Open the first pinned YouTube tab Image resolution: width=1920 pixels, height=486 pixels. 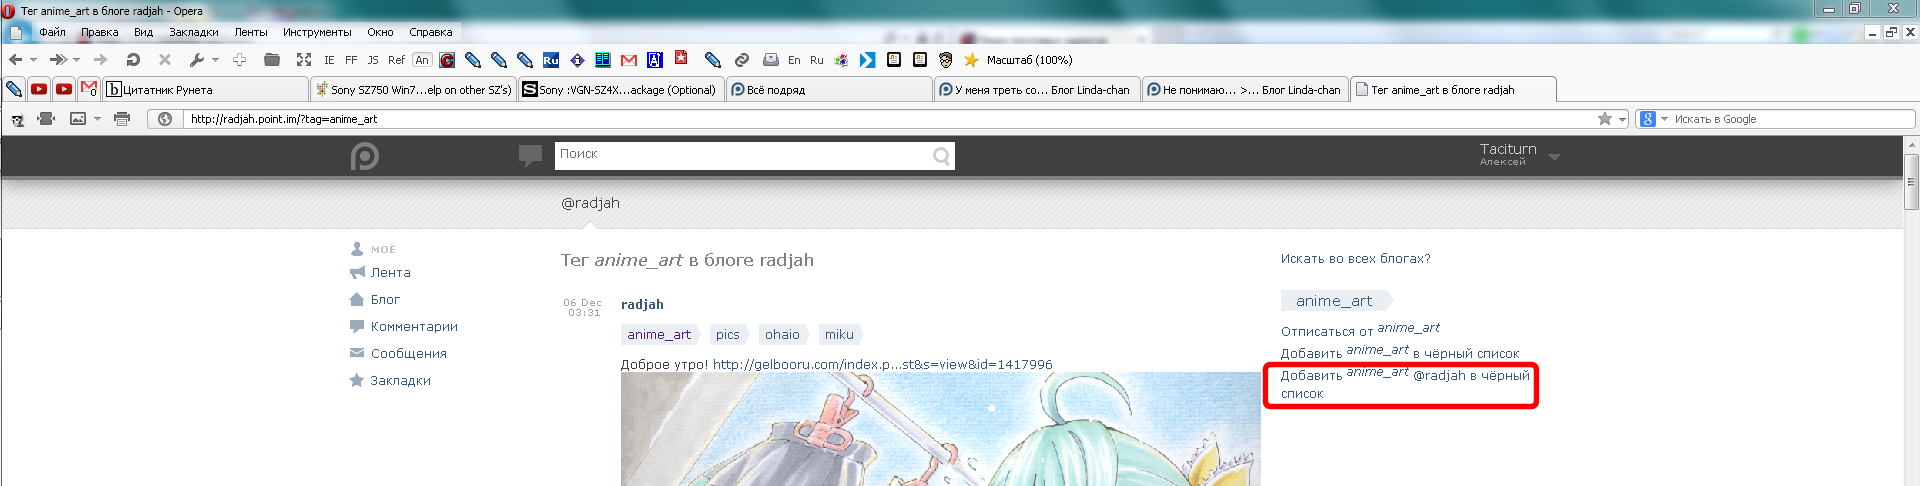(x=39, y=89)
